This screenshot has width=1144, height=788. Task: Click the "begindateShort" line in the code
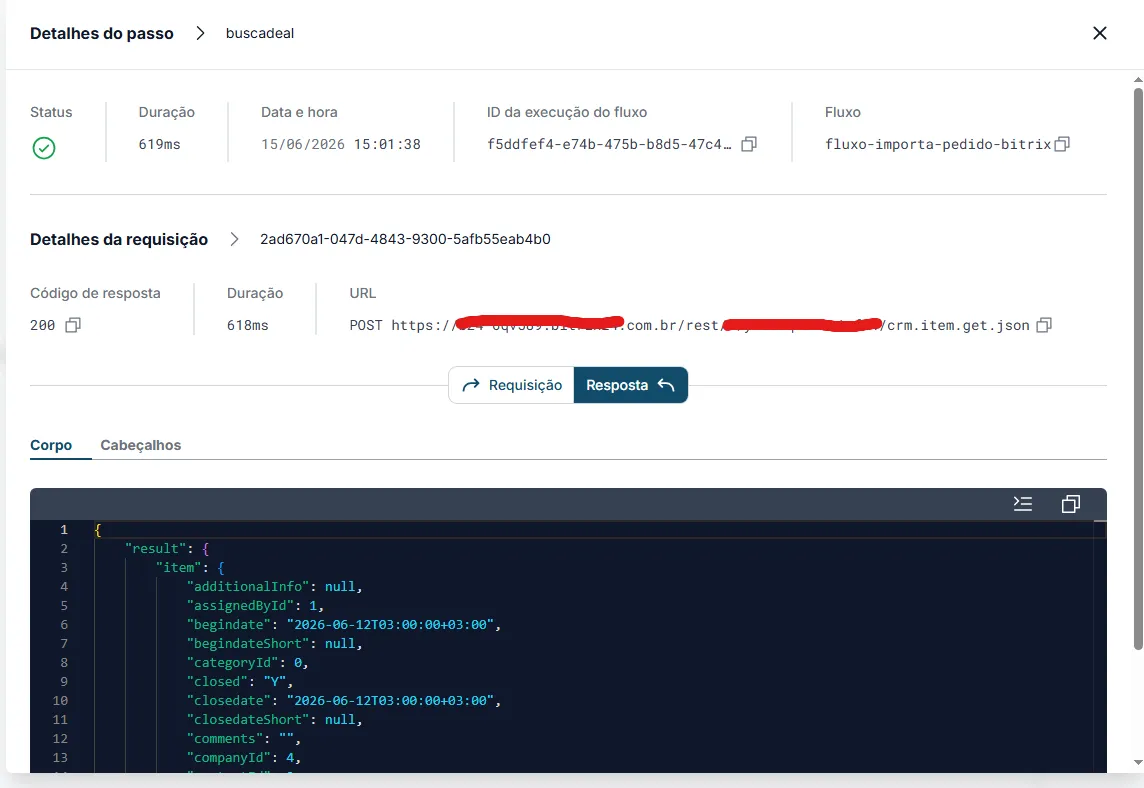pos(274,644)
